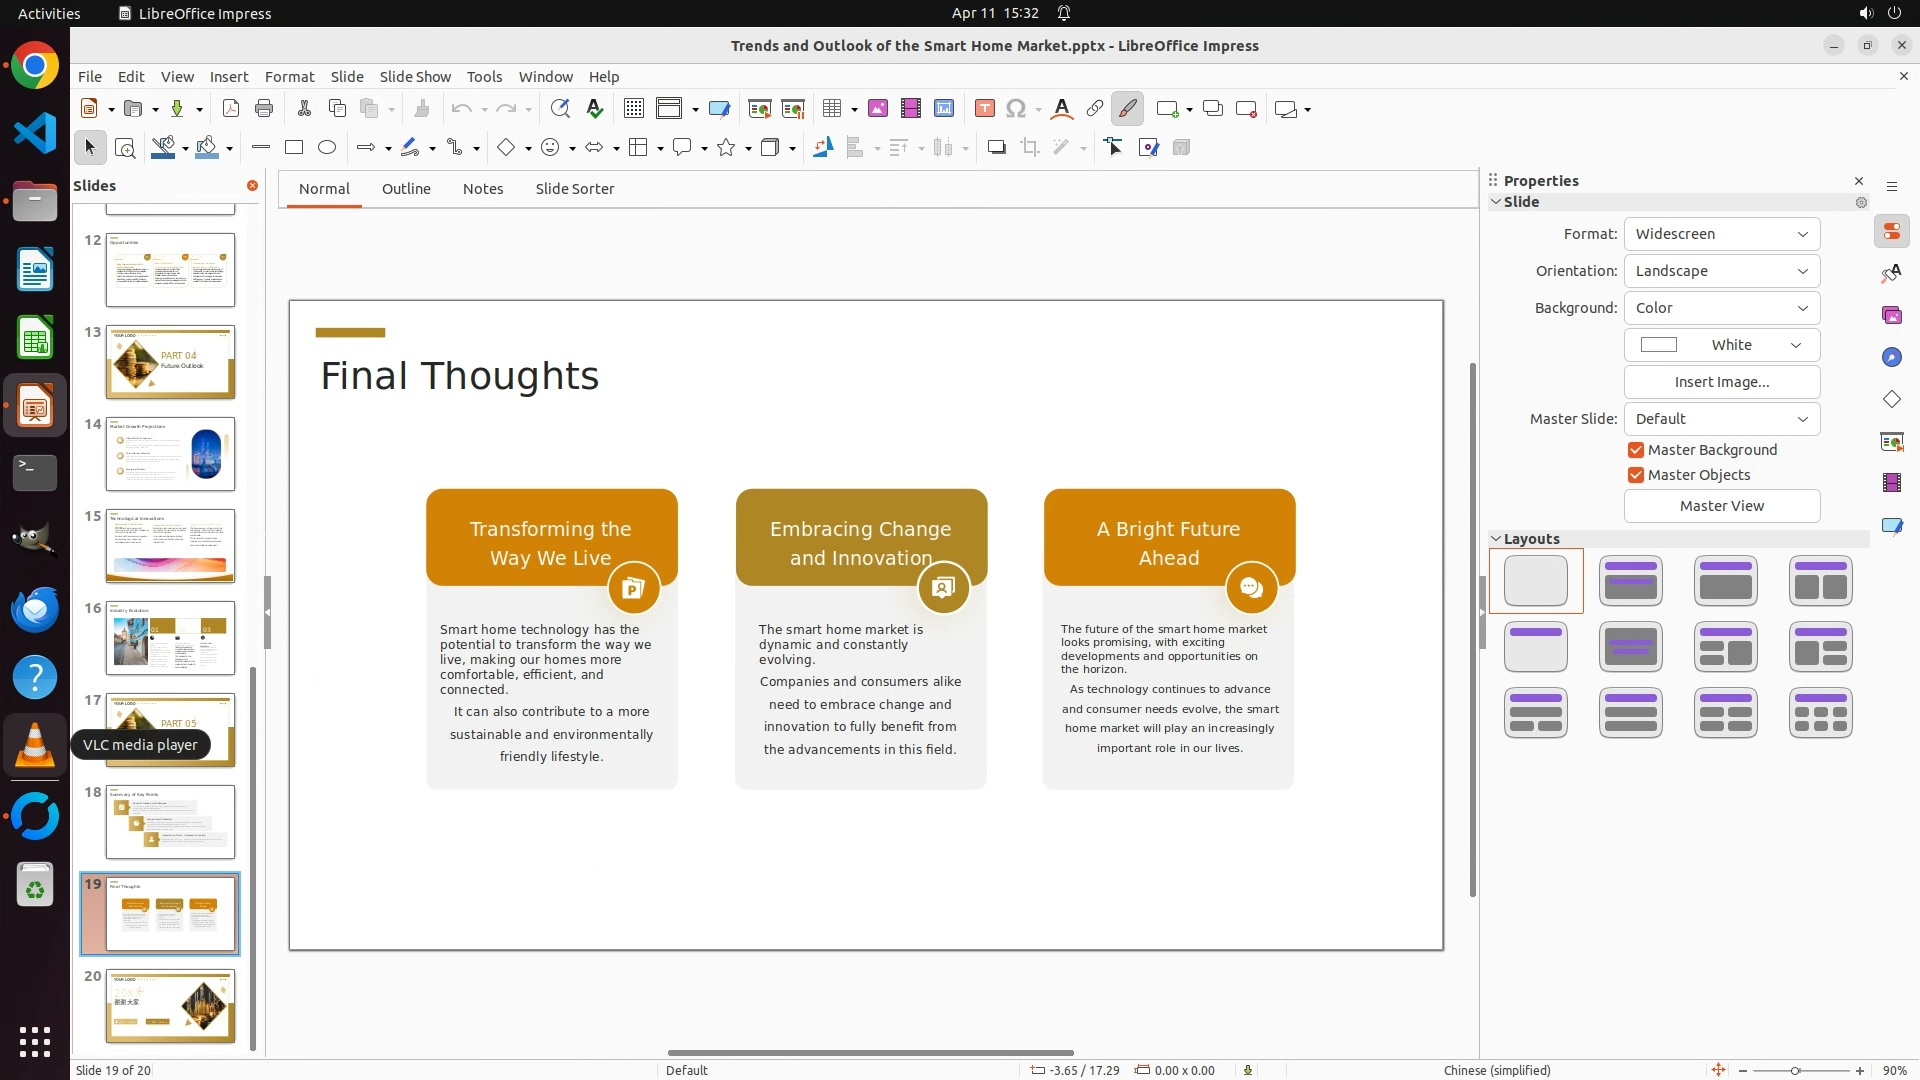This screenshot has width=1920, height=1080.
Task: Open the Slide Show menu
Action: tap(414, 77)
